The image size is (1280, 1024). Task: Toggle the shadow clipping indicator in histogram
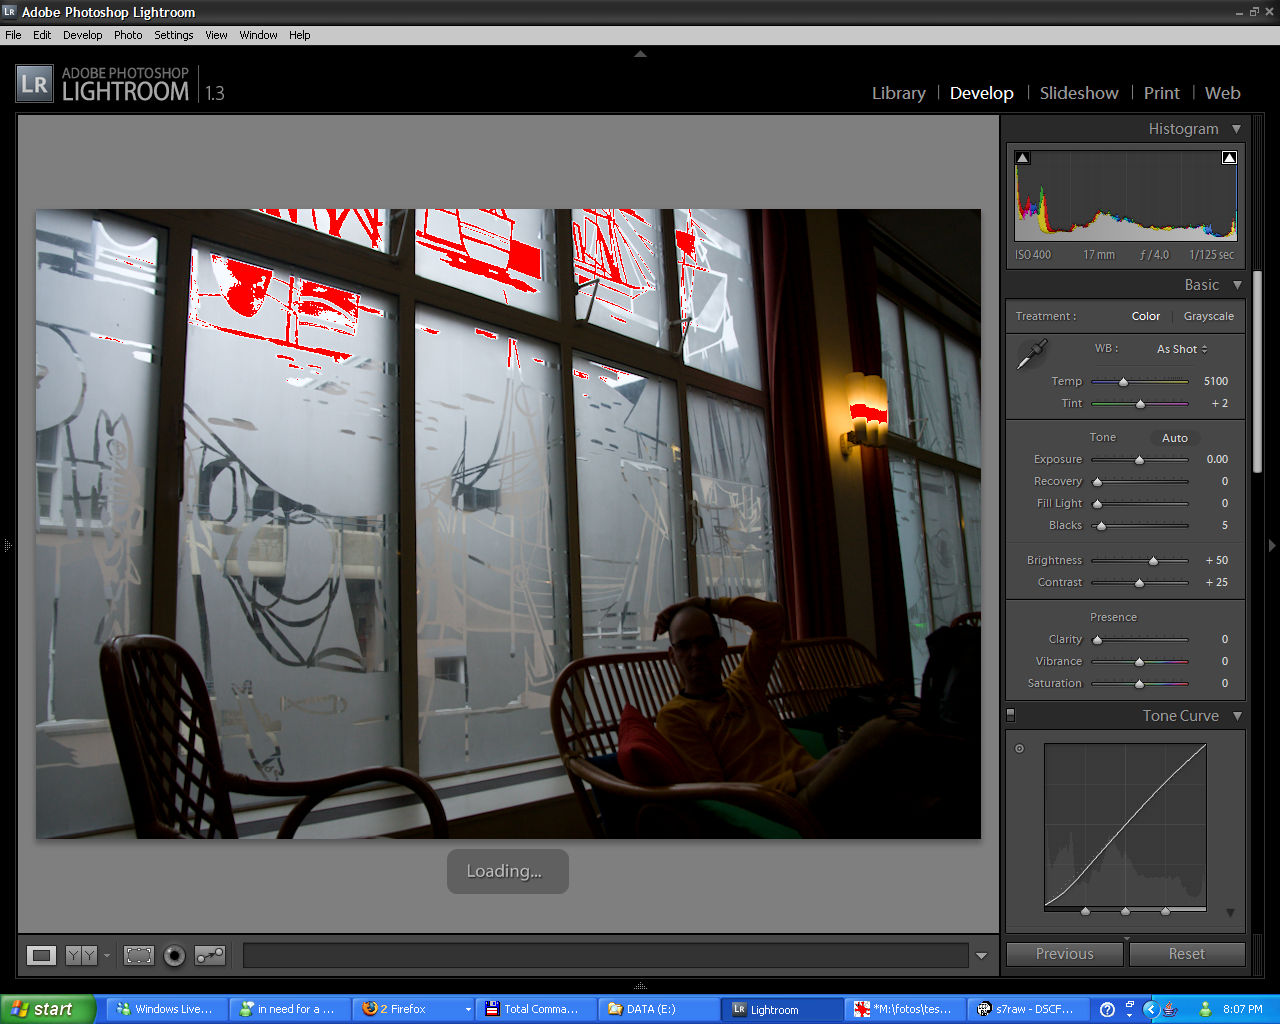coord(1022,158)
